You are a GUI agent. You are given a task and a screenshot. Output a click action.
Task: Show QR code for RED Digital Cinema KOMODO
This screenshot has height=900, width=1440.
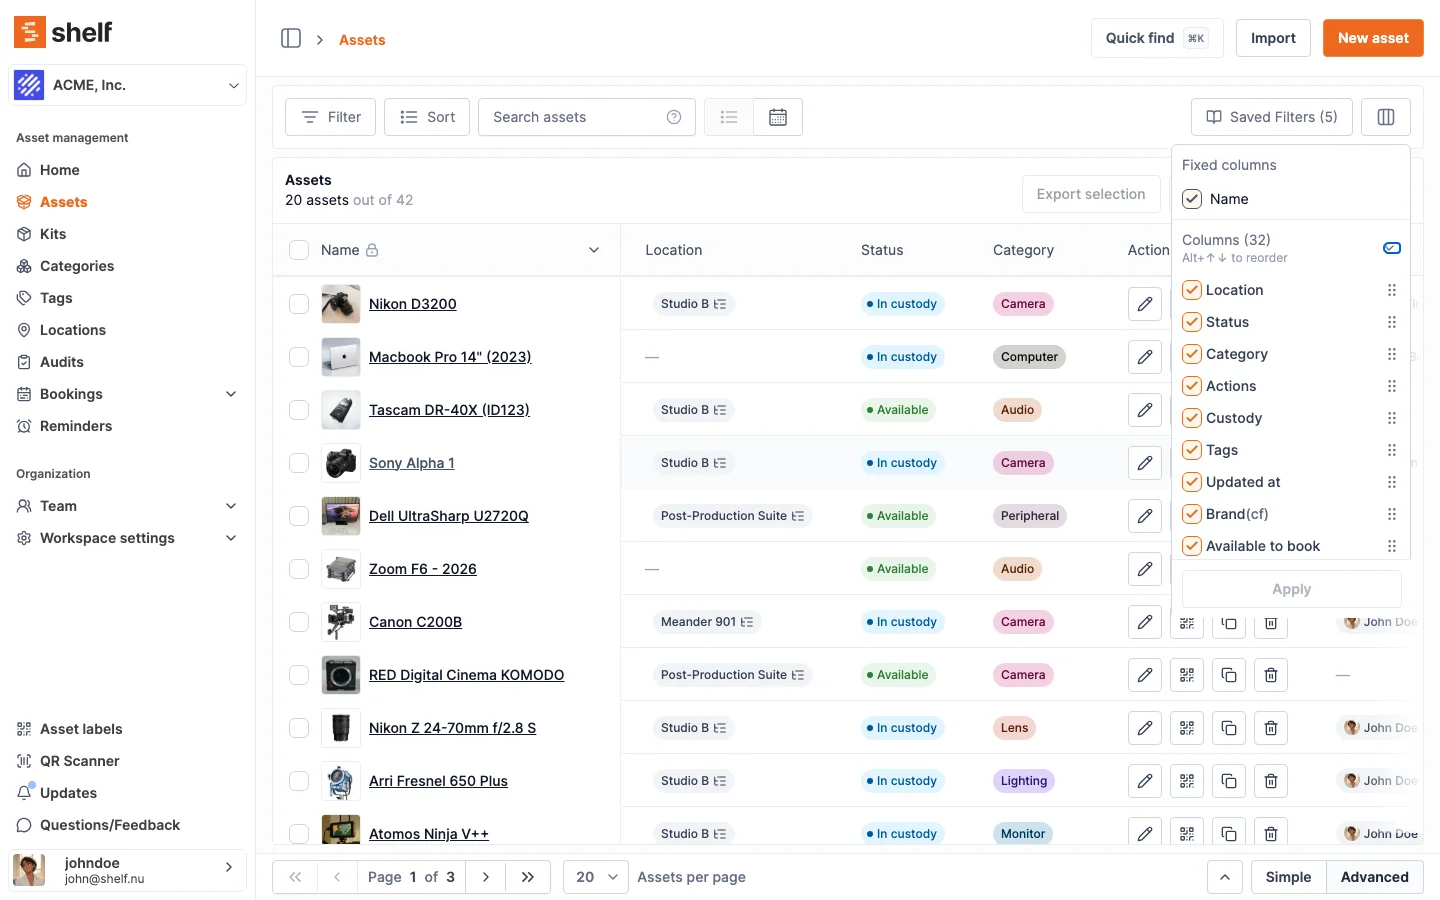1187,675
